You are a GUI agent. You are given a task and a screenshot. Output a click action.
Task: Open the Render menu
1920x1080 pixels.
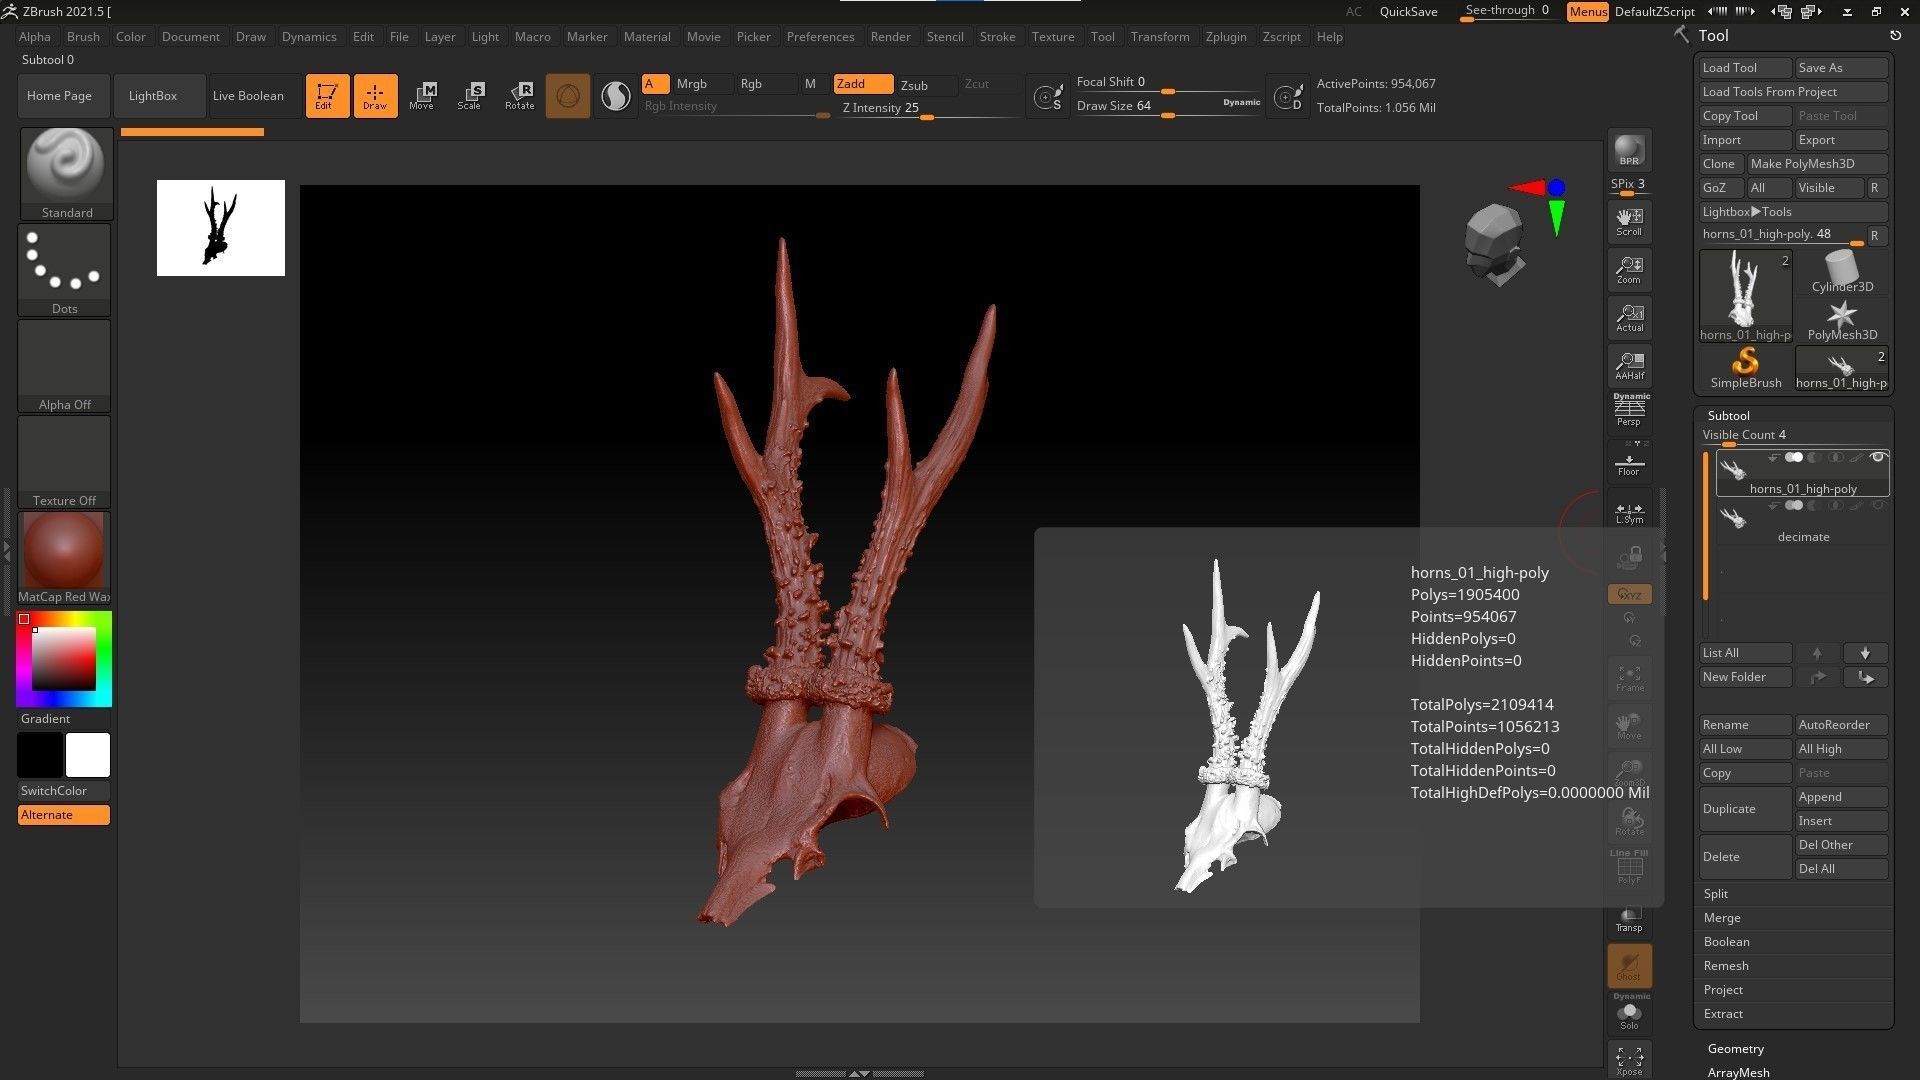click(890, 37)
